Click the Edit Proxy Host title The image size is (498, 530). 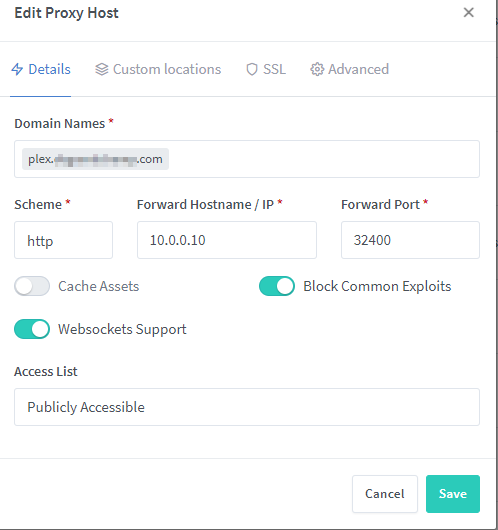(67, 13)
